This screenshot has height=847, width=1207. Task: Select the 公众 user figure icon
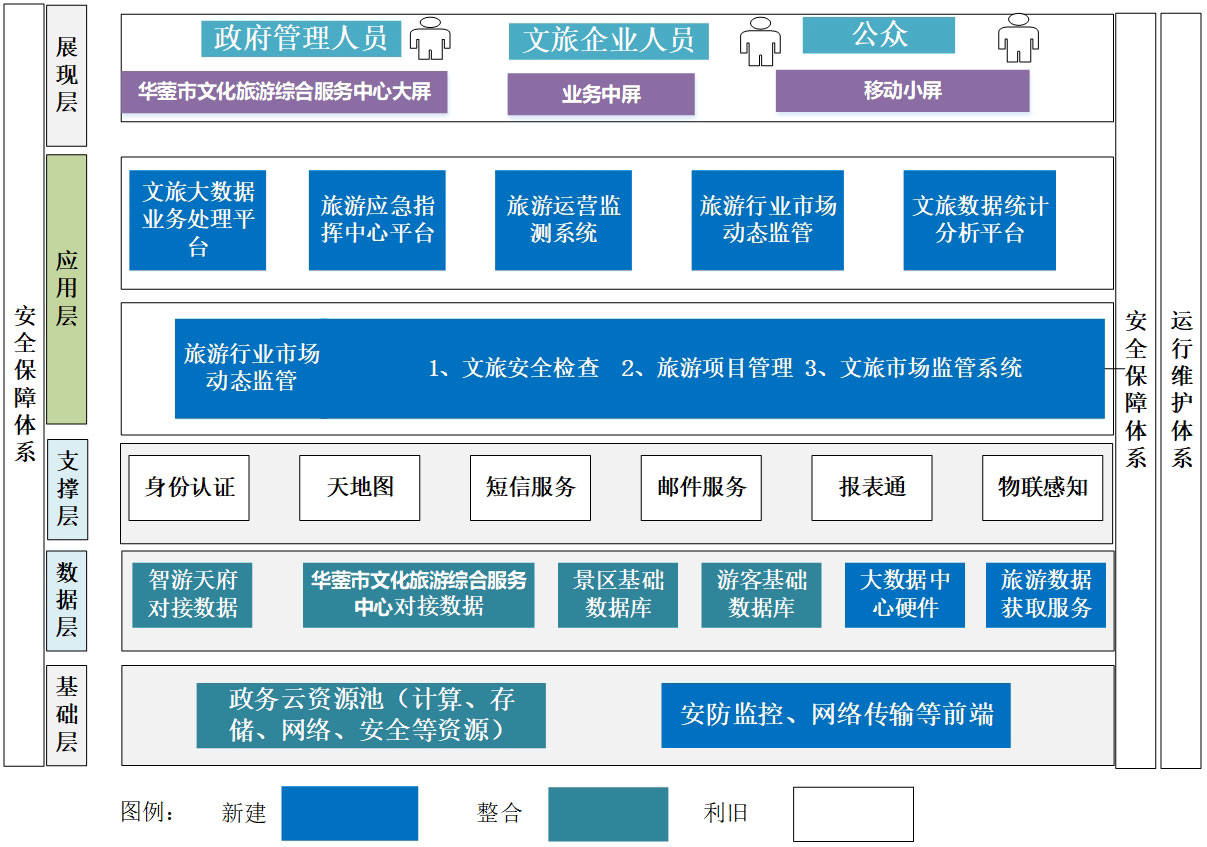coord(1019,38)
